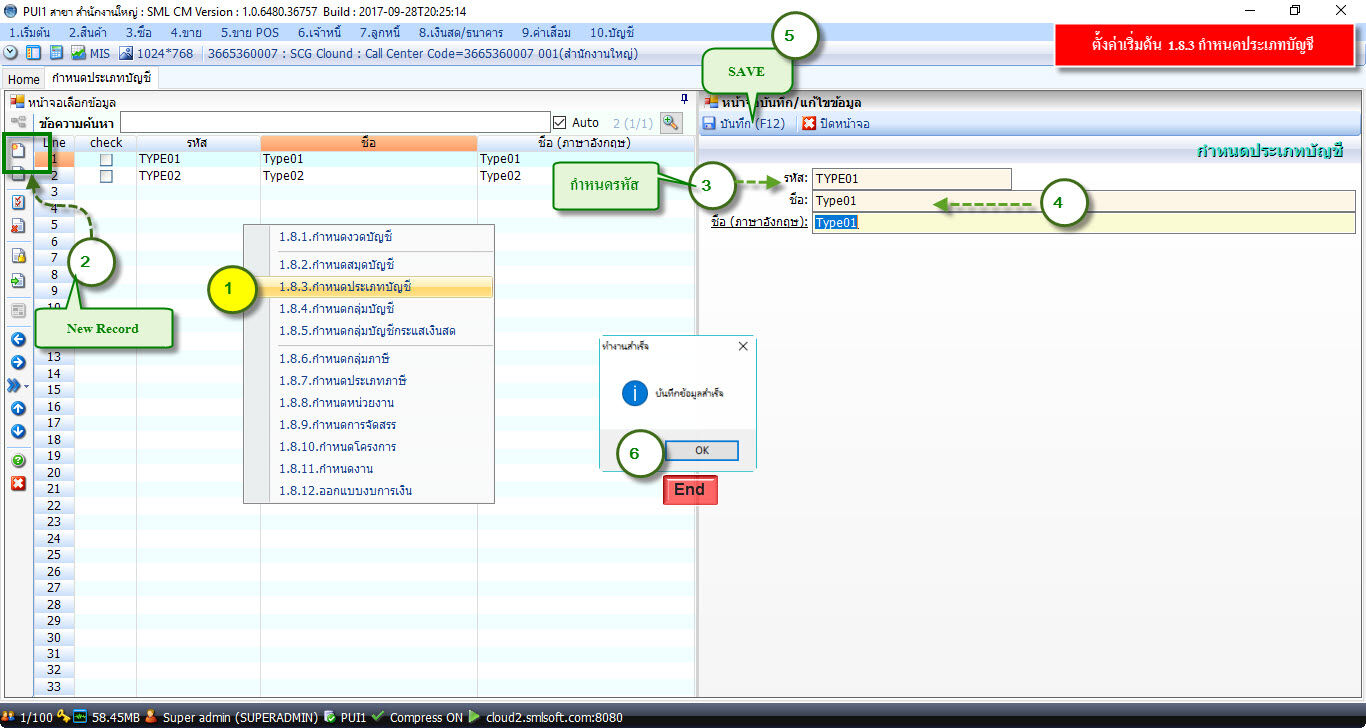Sort by the ชื่อ column header
This screenshot has height=728, width=1366.
tap(369, 143)
